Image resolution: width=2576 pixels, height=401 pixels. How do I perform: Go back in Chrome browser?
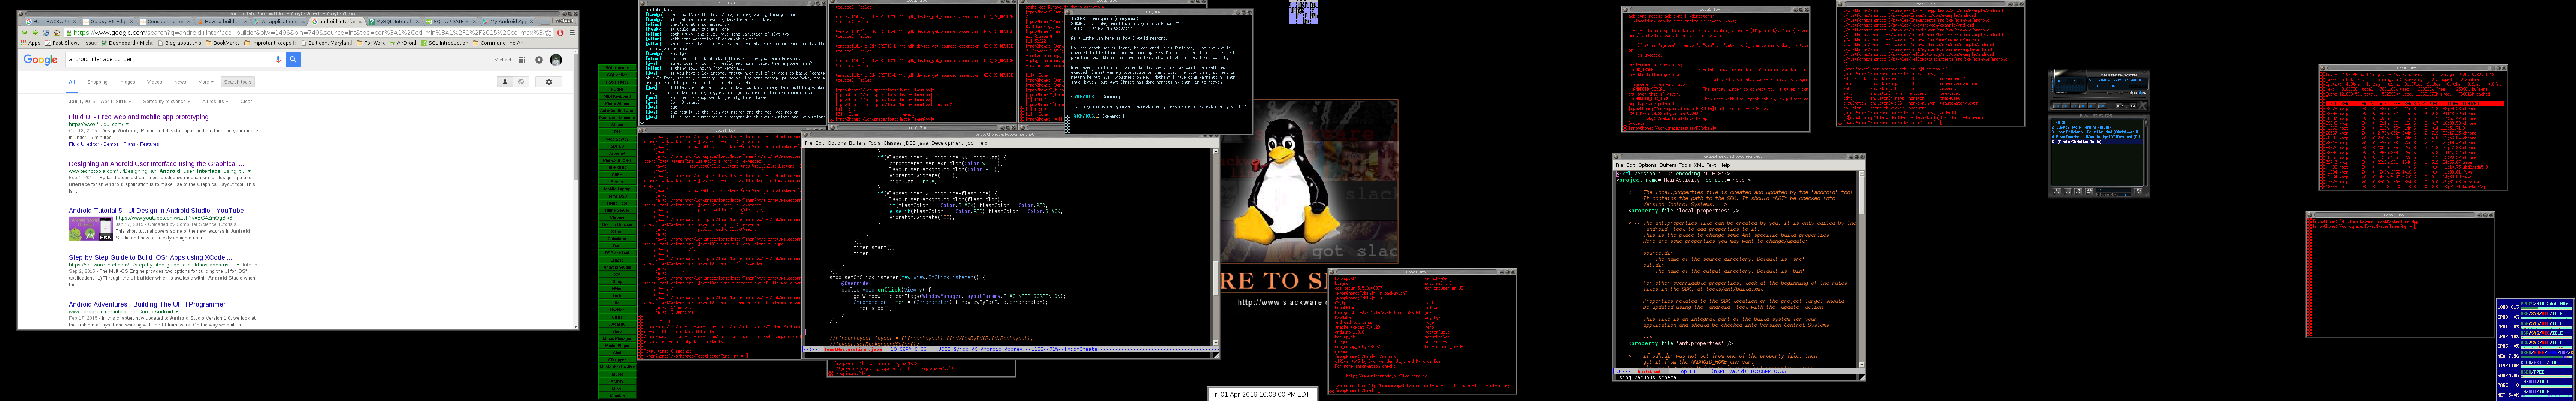click(24, 33)
